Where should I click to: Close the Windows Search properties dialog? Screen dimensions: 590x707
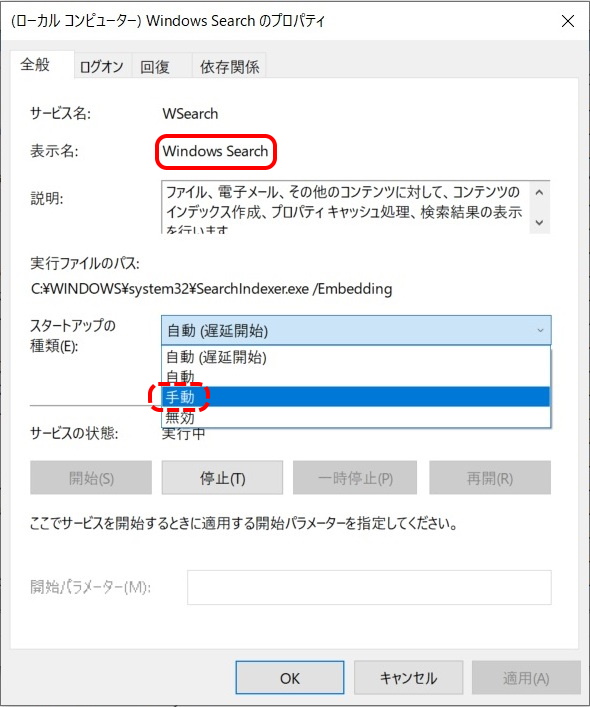click(x=567, y=21)
